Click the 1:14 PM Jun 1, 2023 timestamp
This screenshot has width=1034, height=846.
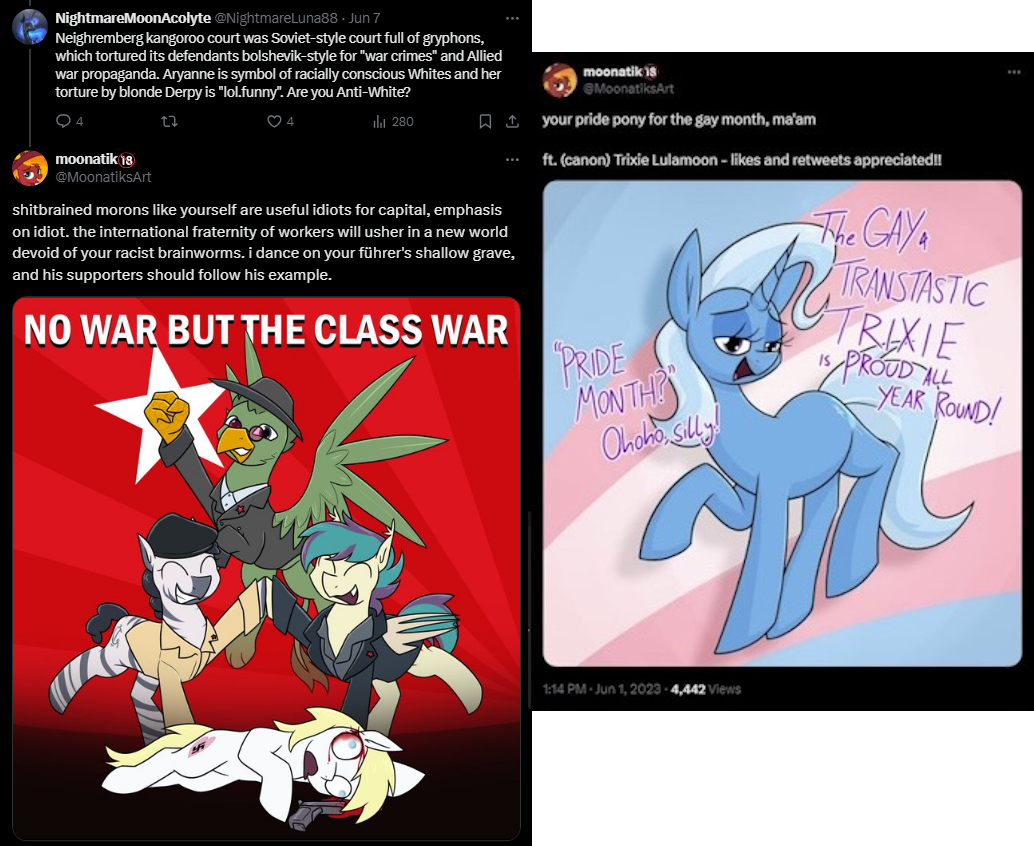(602, 689)
